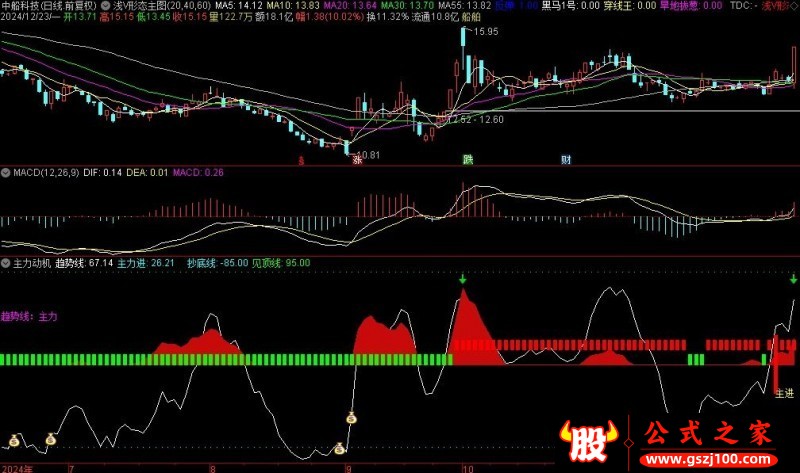
Task: Open the MACD indicator dropdown arrow
Action: point(6,173)
